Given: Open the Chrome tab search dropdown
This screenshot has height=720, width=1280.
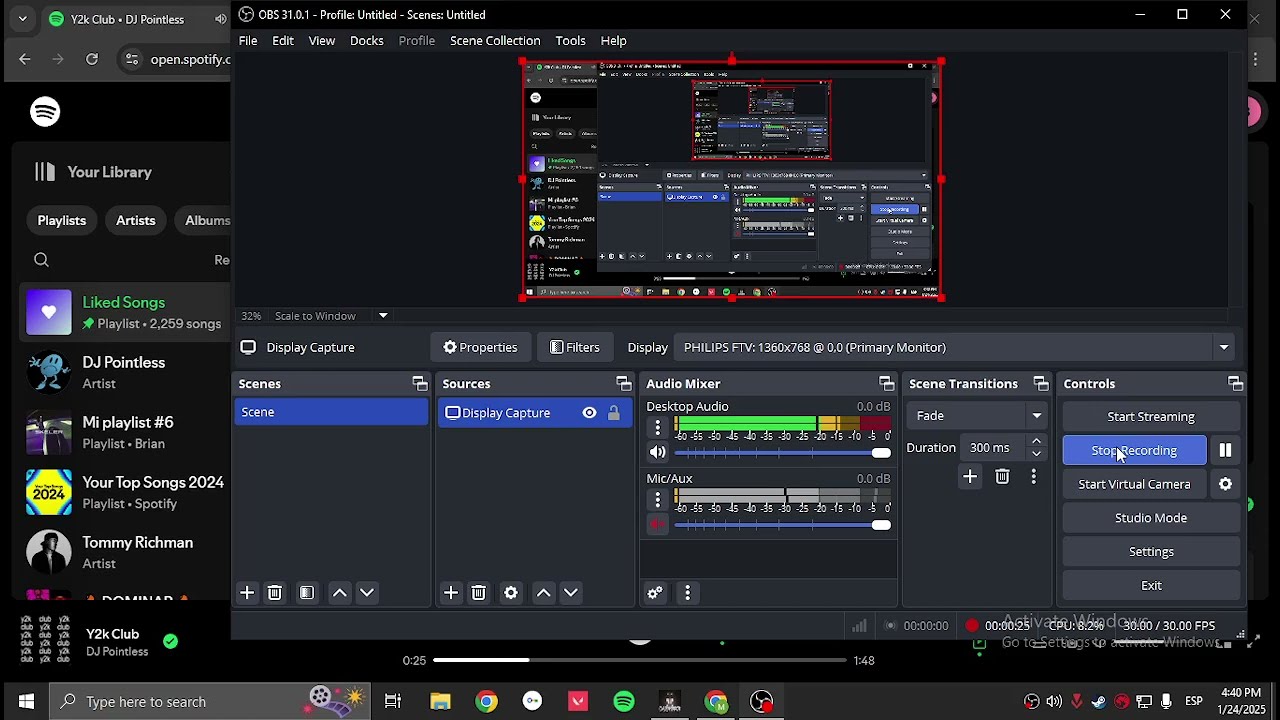Looking at the screenshot, I should (22, 19).
